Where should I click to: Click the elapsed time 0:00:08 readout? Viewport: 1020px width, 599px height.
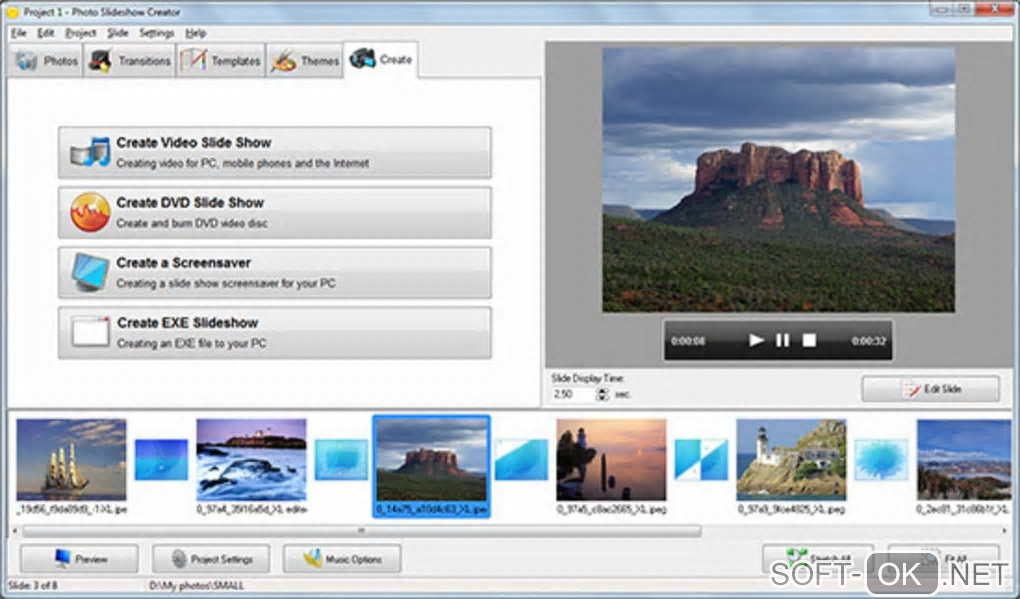pos(688,341)
